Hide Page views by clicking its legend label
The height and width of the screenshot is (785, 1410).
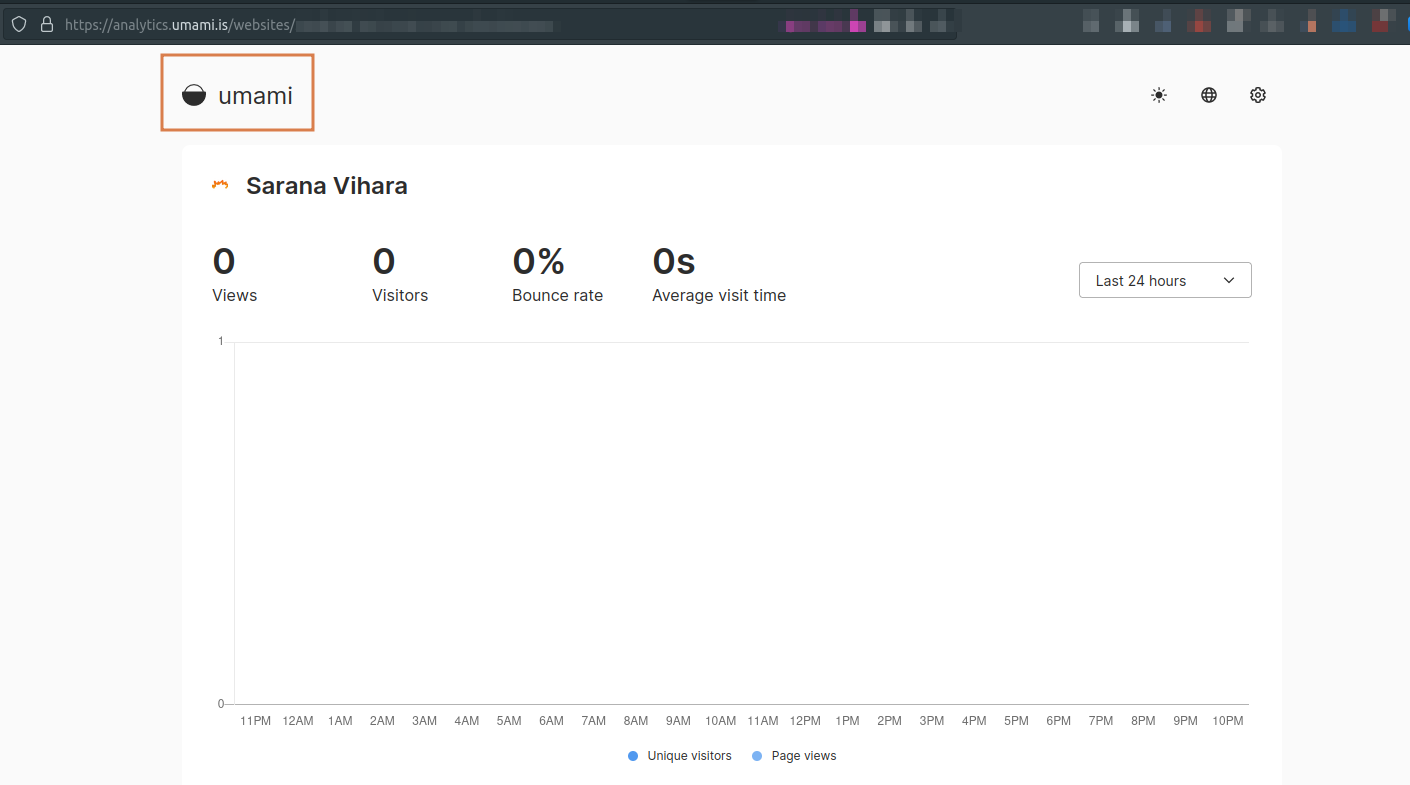click(x=803, y=756)
